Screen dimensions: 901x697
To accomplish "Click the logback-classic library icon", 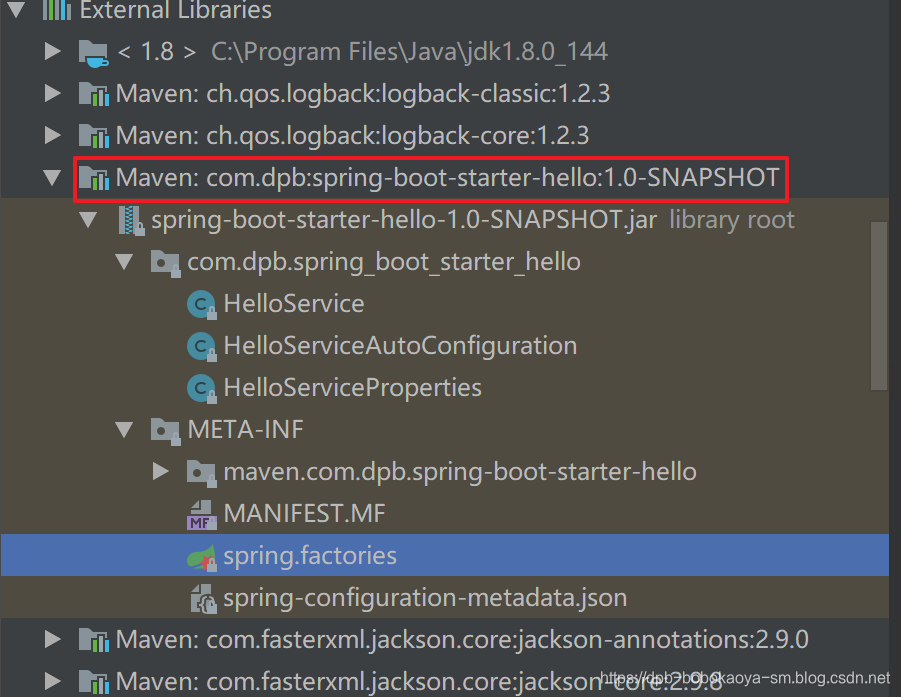I will [x=94, y=94].
